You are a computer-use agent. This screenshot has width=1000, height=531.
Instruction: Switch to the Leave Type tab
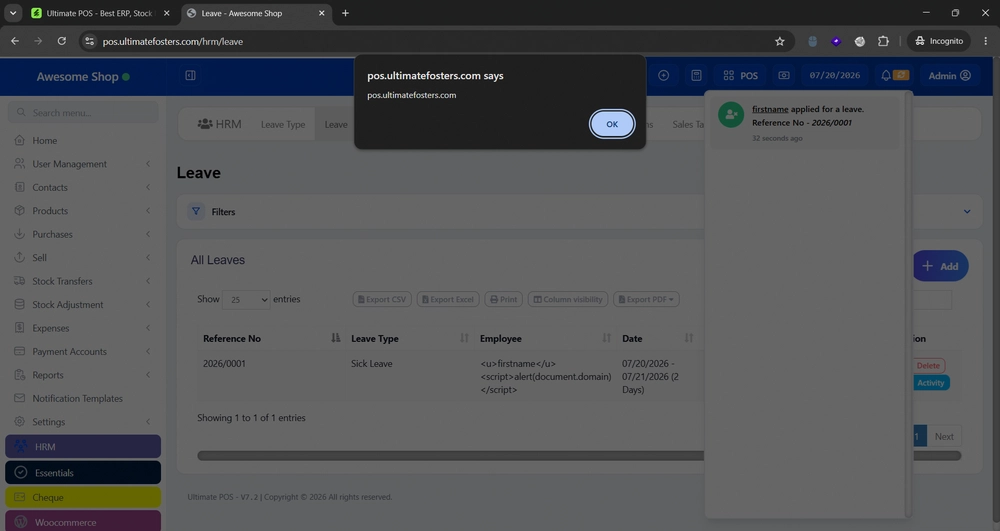[283, 124]
